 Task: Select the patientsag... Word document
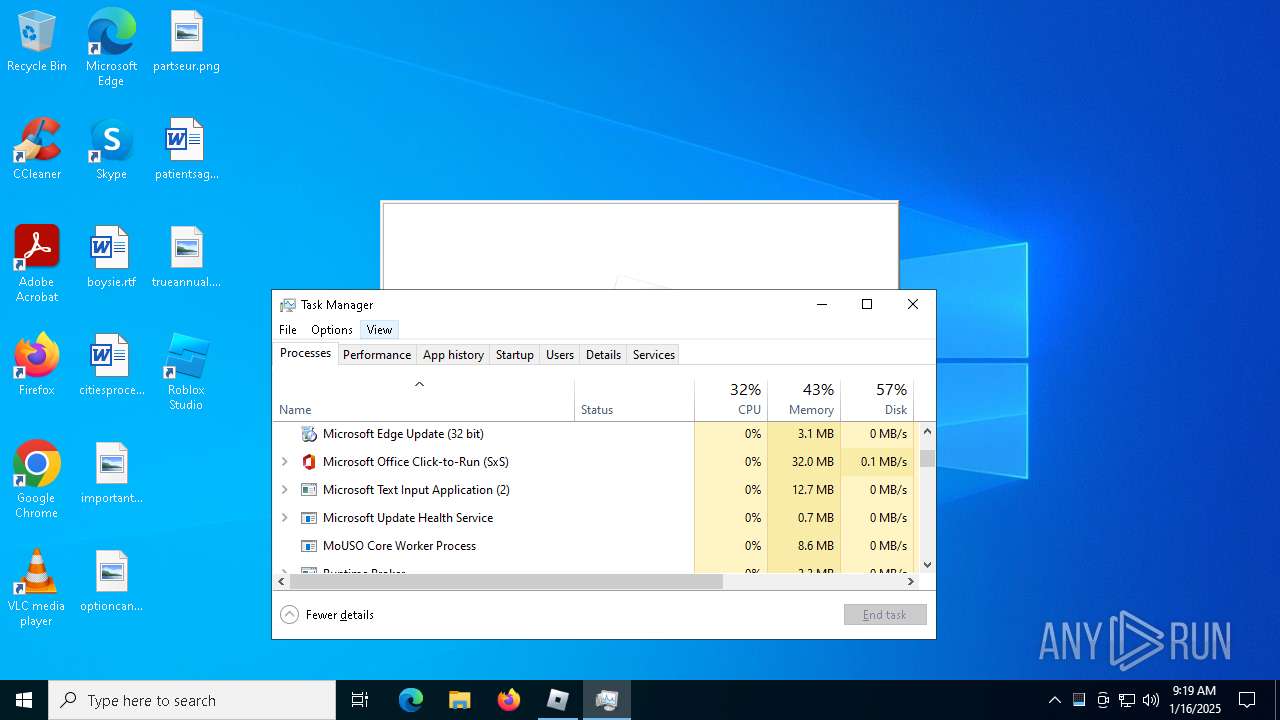point(186,150)
